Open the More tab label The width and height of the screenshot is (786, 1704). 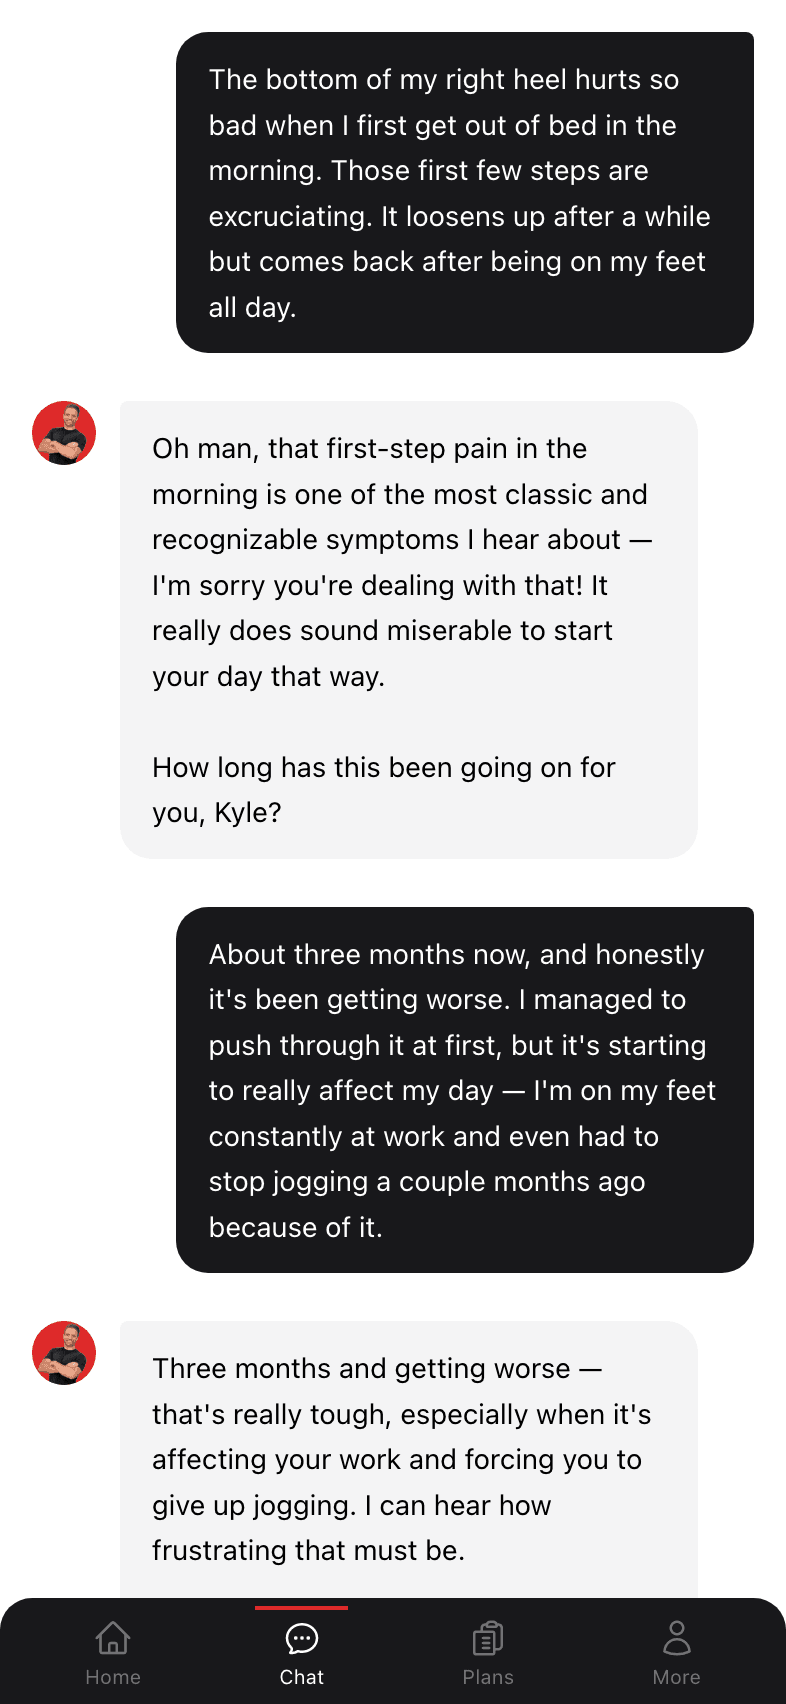[677, 1677]
